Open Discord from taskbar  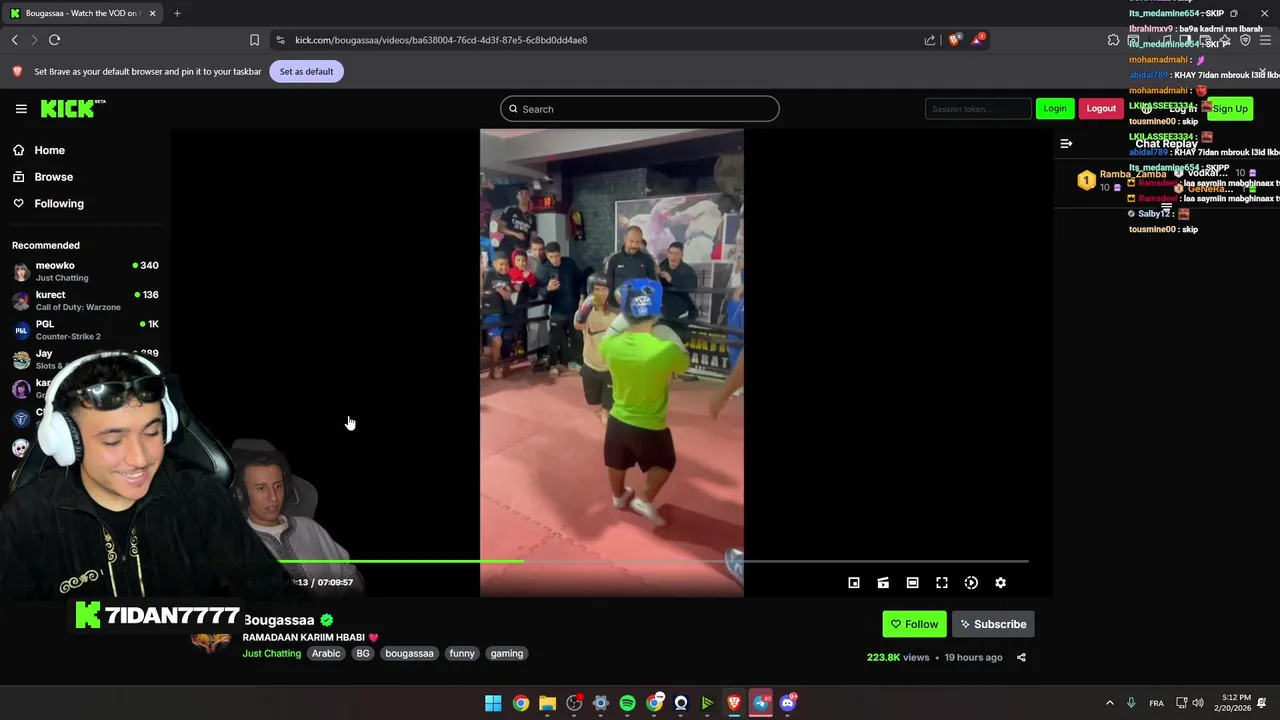pyautogui.click(x=788, y=703)
